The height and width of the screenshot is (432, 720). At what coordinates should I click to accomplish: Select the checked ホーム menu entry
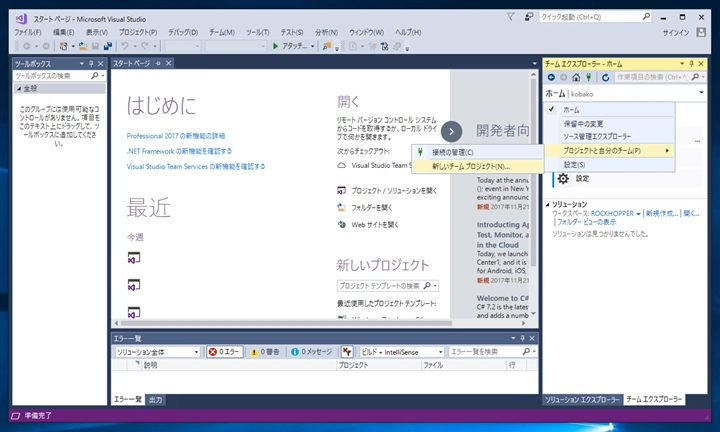pos(611,110)
